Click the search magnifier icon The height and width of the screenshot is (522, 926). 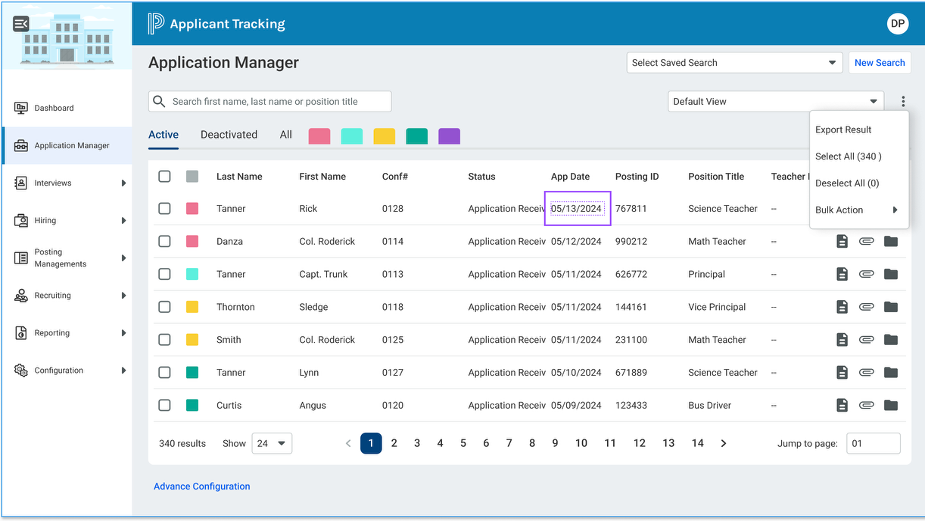point(159,102)
